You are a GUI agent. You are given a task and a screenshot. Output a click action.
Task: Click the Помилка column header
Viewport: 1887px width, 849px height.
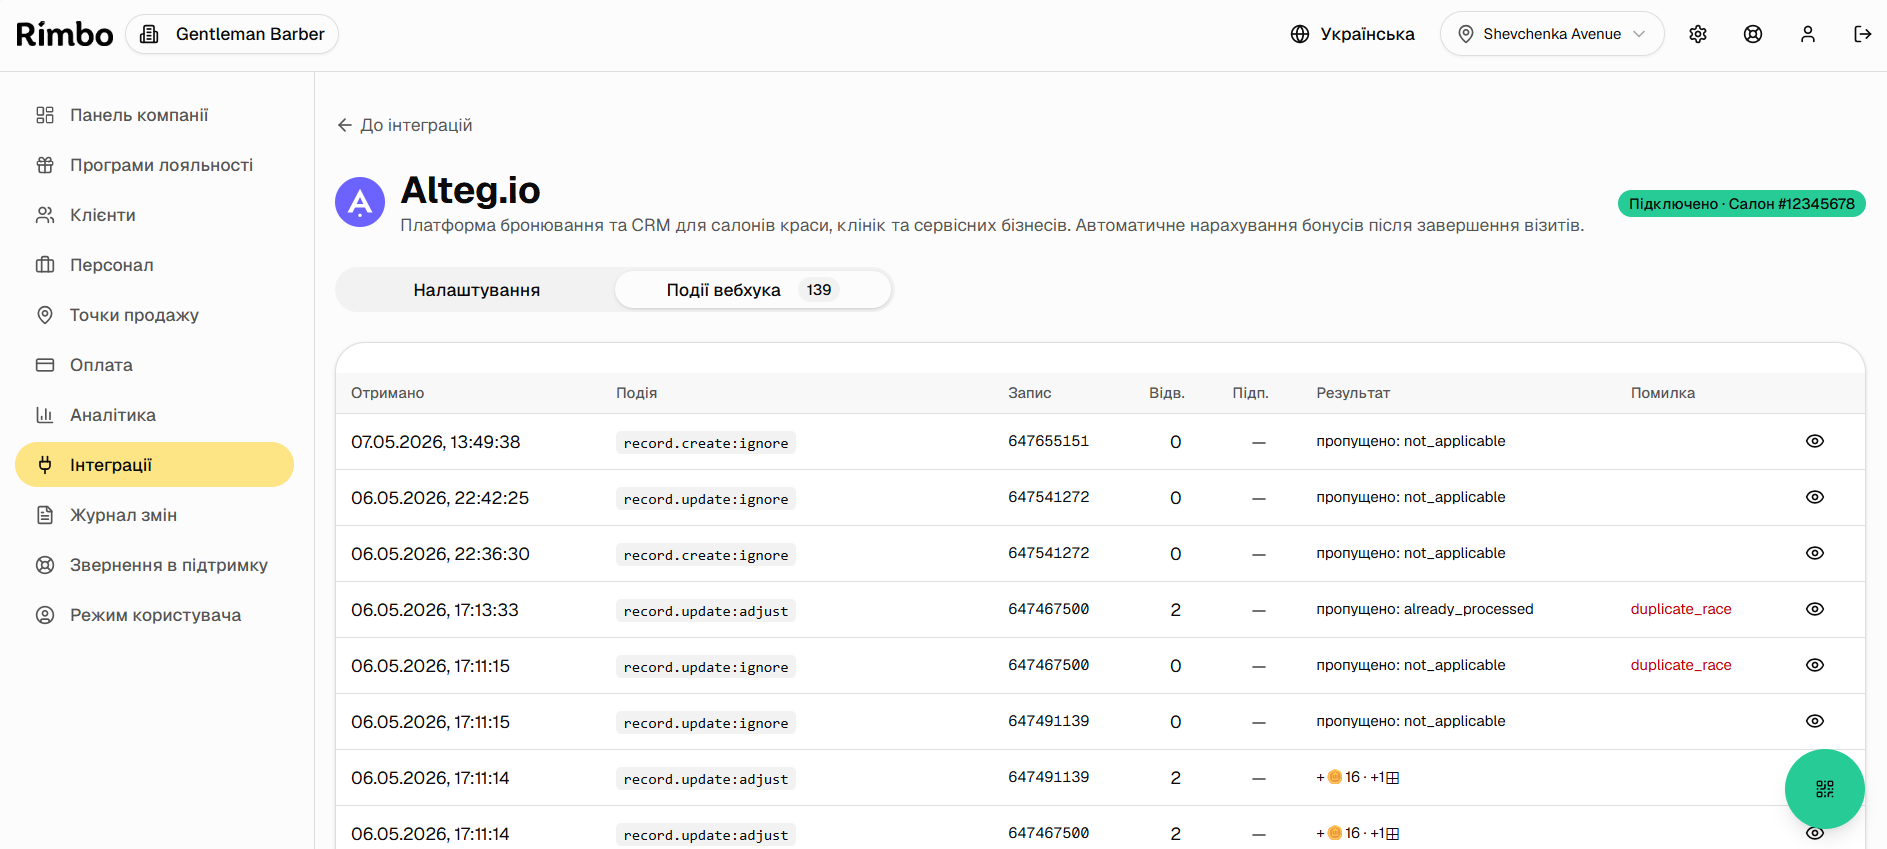[1663, 393]
